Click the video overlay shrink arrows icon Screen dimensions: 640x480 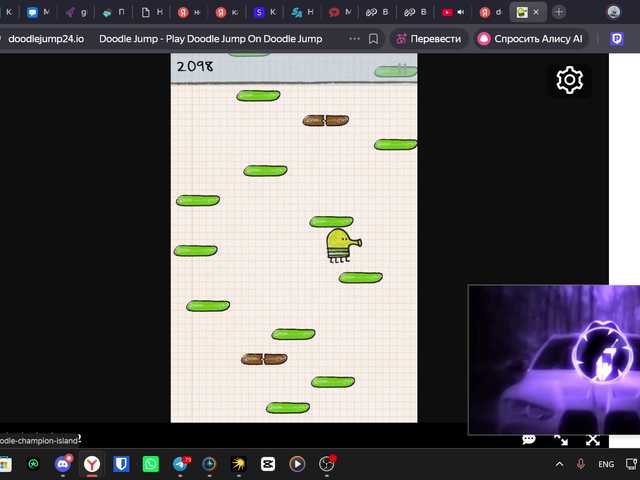pos(561,440)
